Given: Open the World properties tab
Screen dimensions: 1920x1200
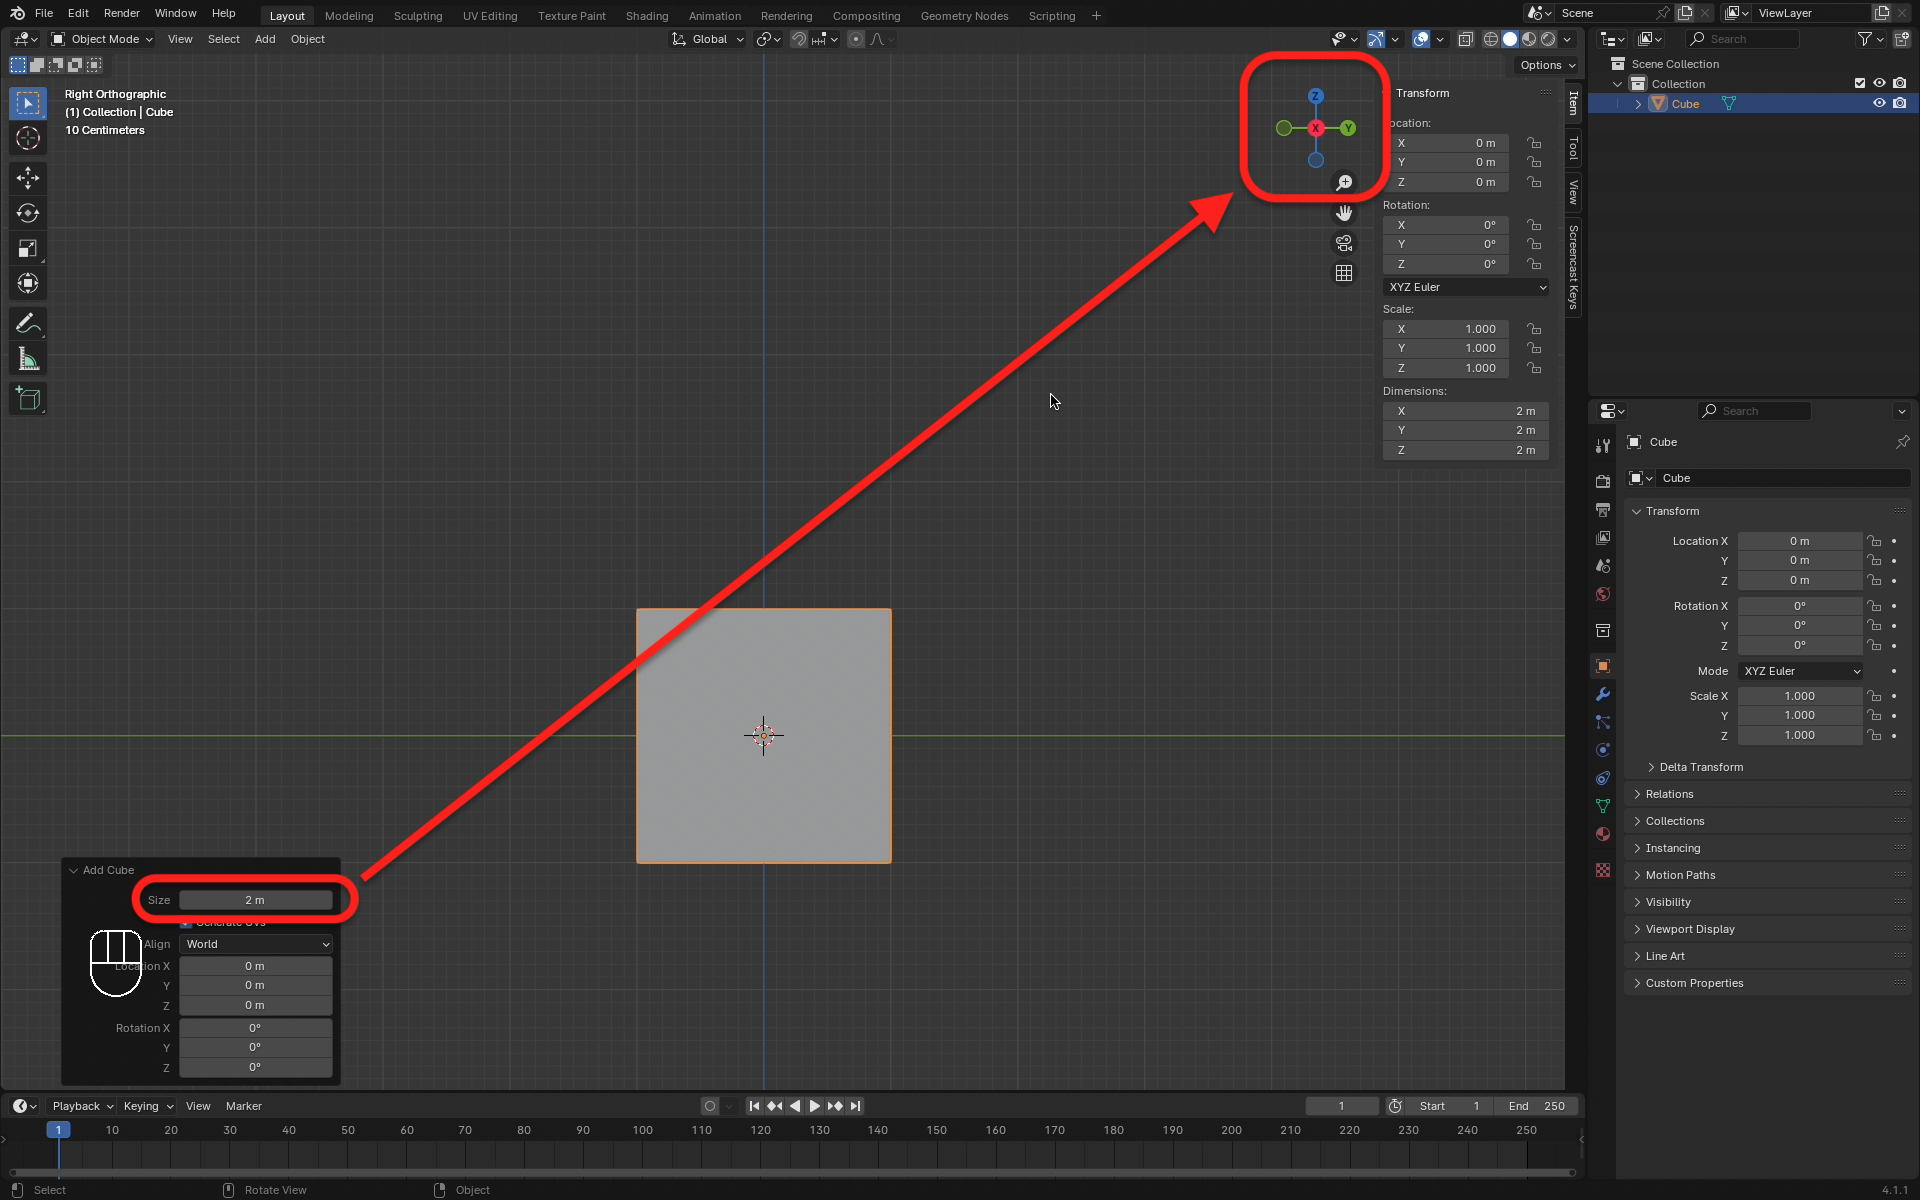Looking at the screenshot, I should [1603, 594].
